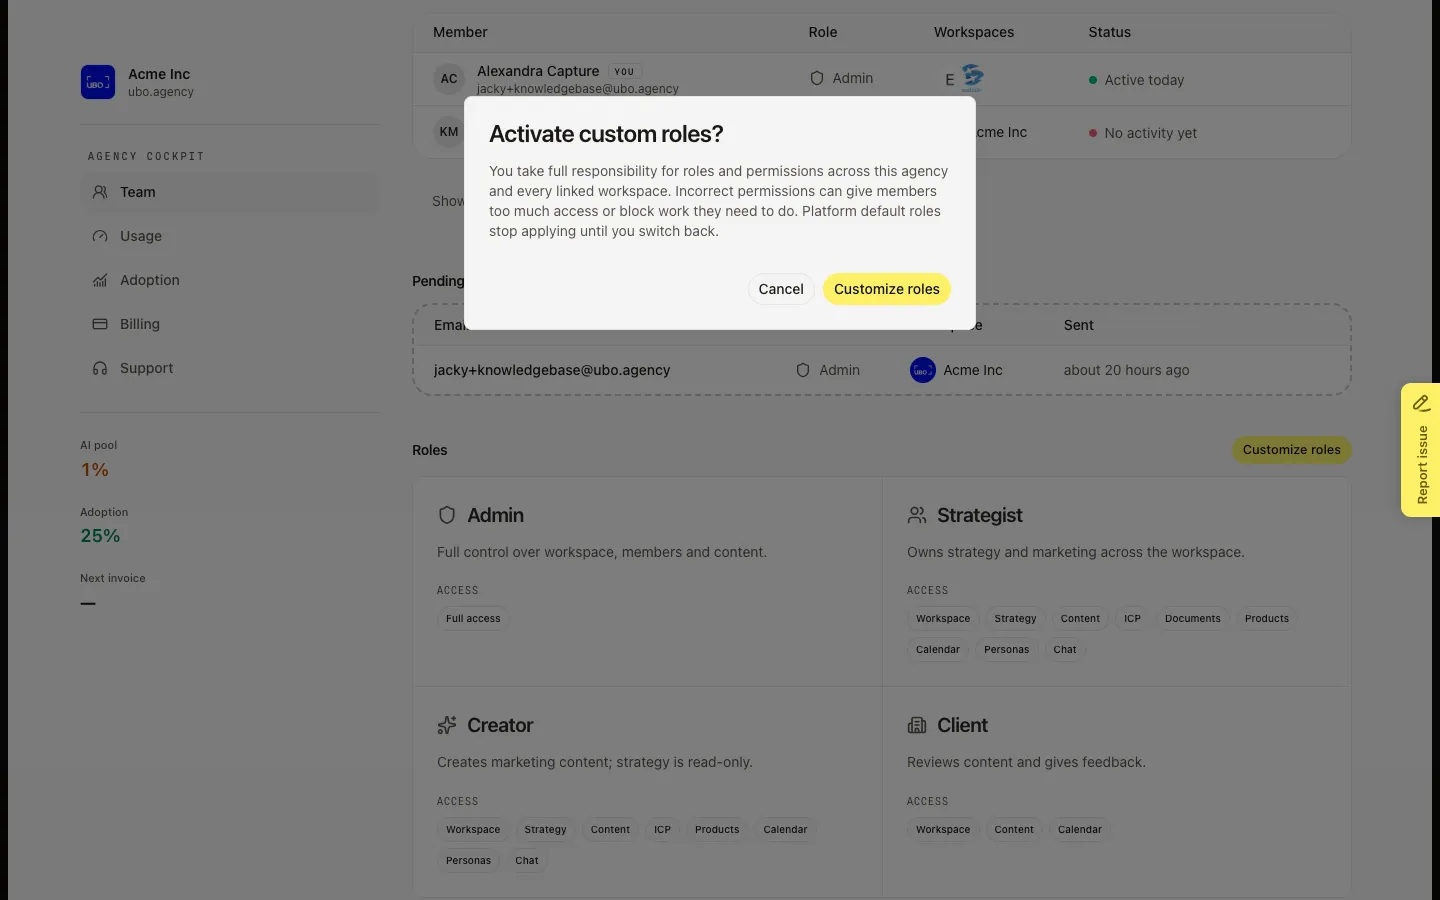This screenshot has height=900, width=1440.
Task: Click the AC avatar of Alexandra Capture
Action: coord(449,79)
